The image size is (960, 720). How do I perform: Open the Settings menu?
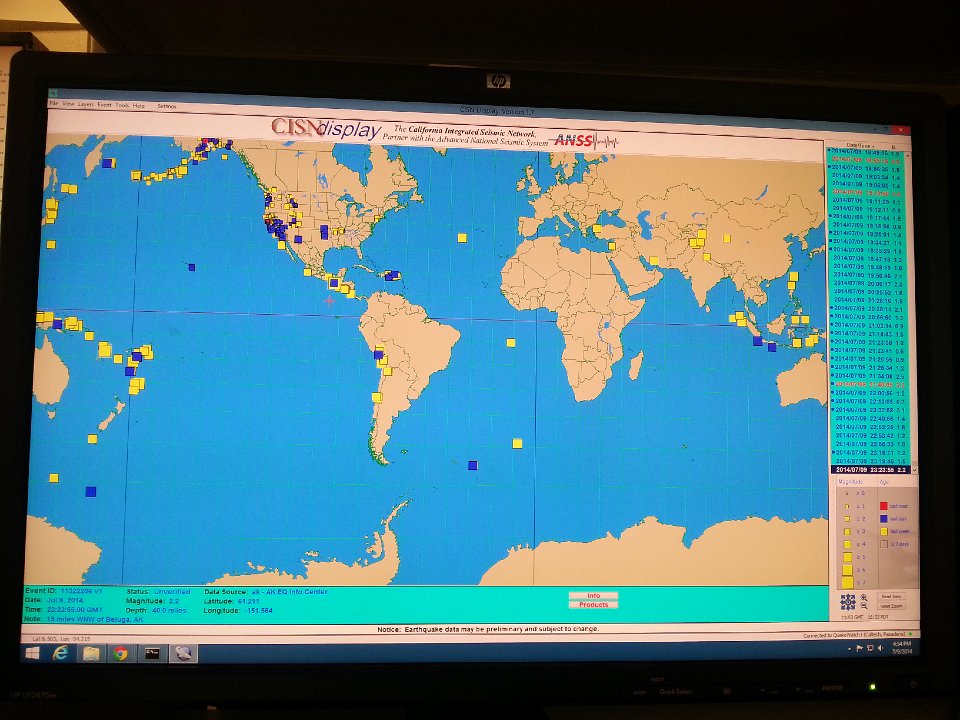click(x=166, y=105)
